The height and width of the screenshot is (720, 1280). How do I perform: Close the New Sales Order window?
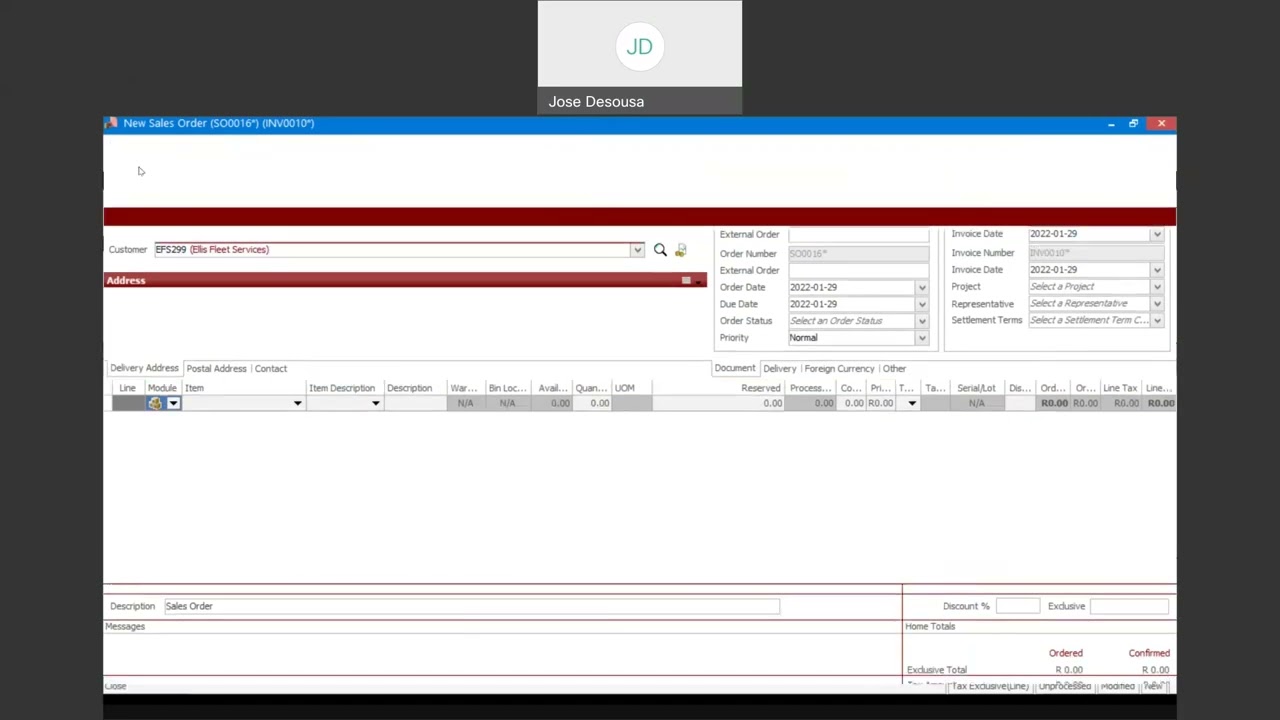pos(1161,124)
